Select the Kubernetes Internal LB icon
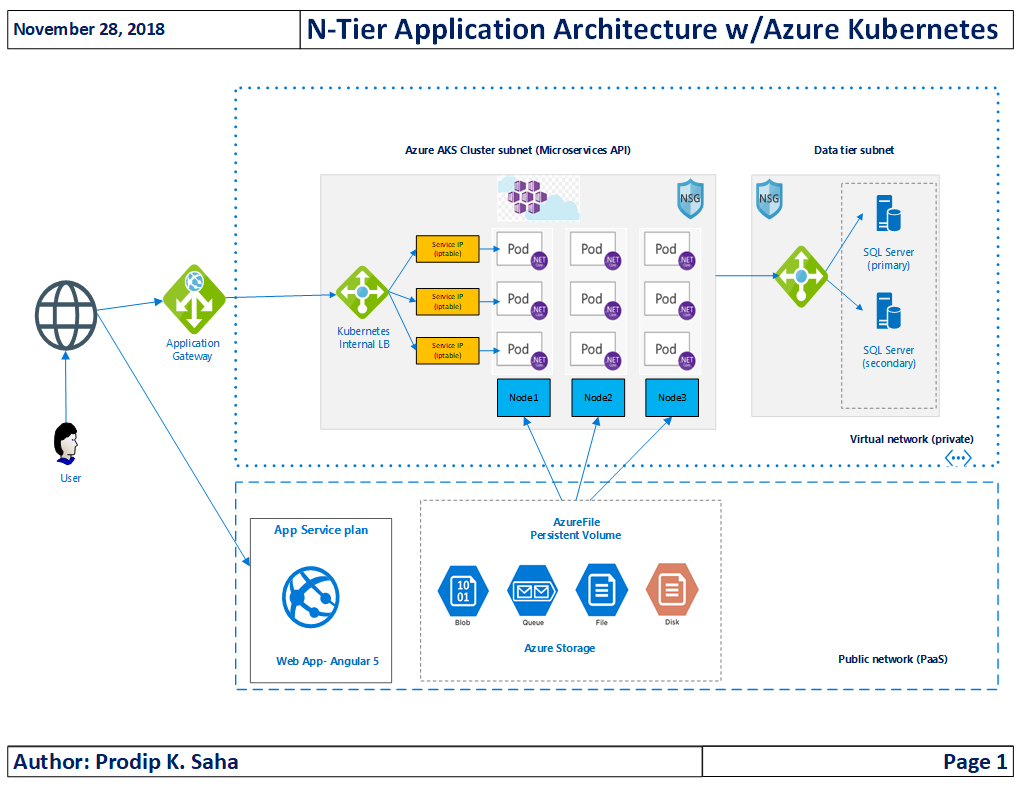The image size is (1021, 788). click(362, 292)
